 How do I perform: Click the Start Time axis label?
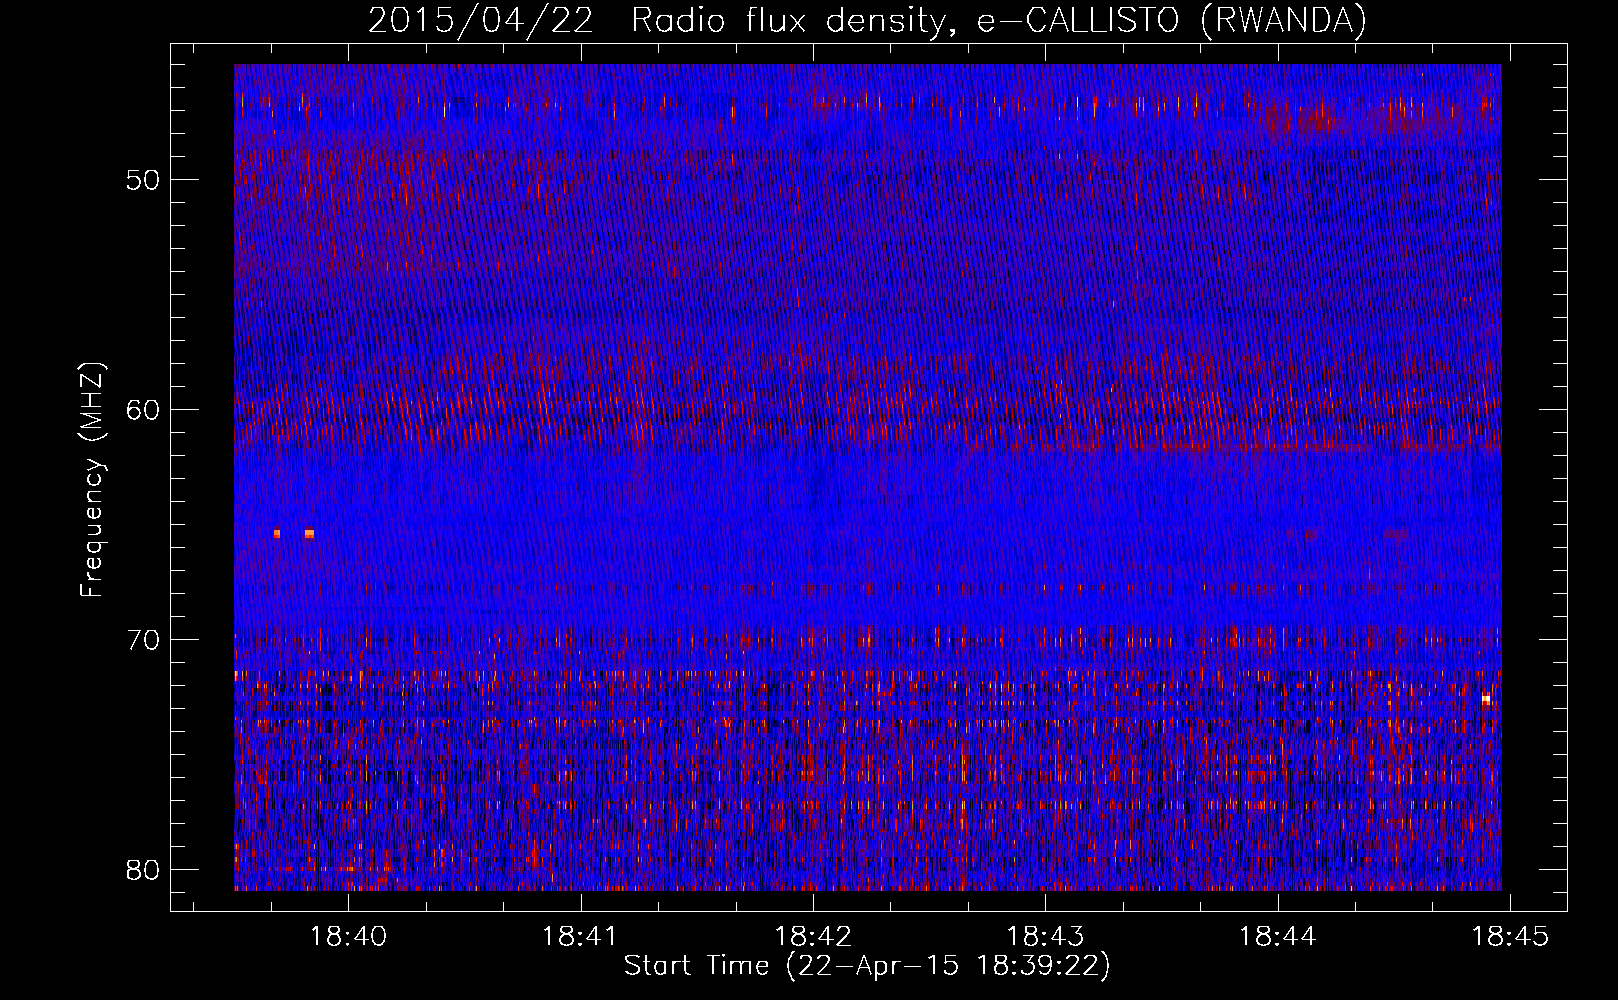pyautogui.click(x=867, y=966)
